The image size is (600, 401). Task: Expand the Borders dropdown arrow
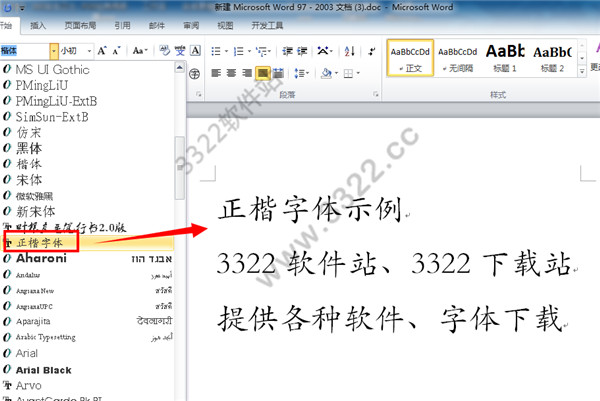pyautogui.click(x=358, y=73)
